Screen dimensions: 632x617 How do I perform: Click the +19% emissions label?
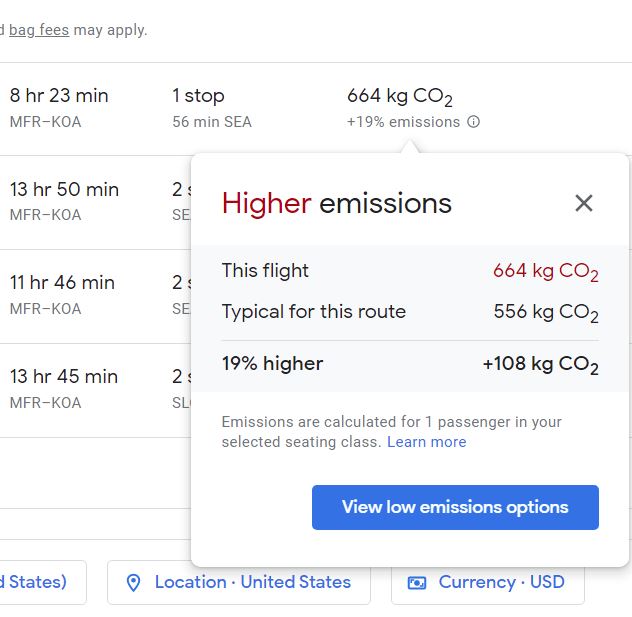point(403,122)
